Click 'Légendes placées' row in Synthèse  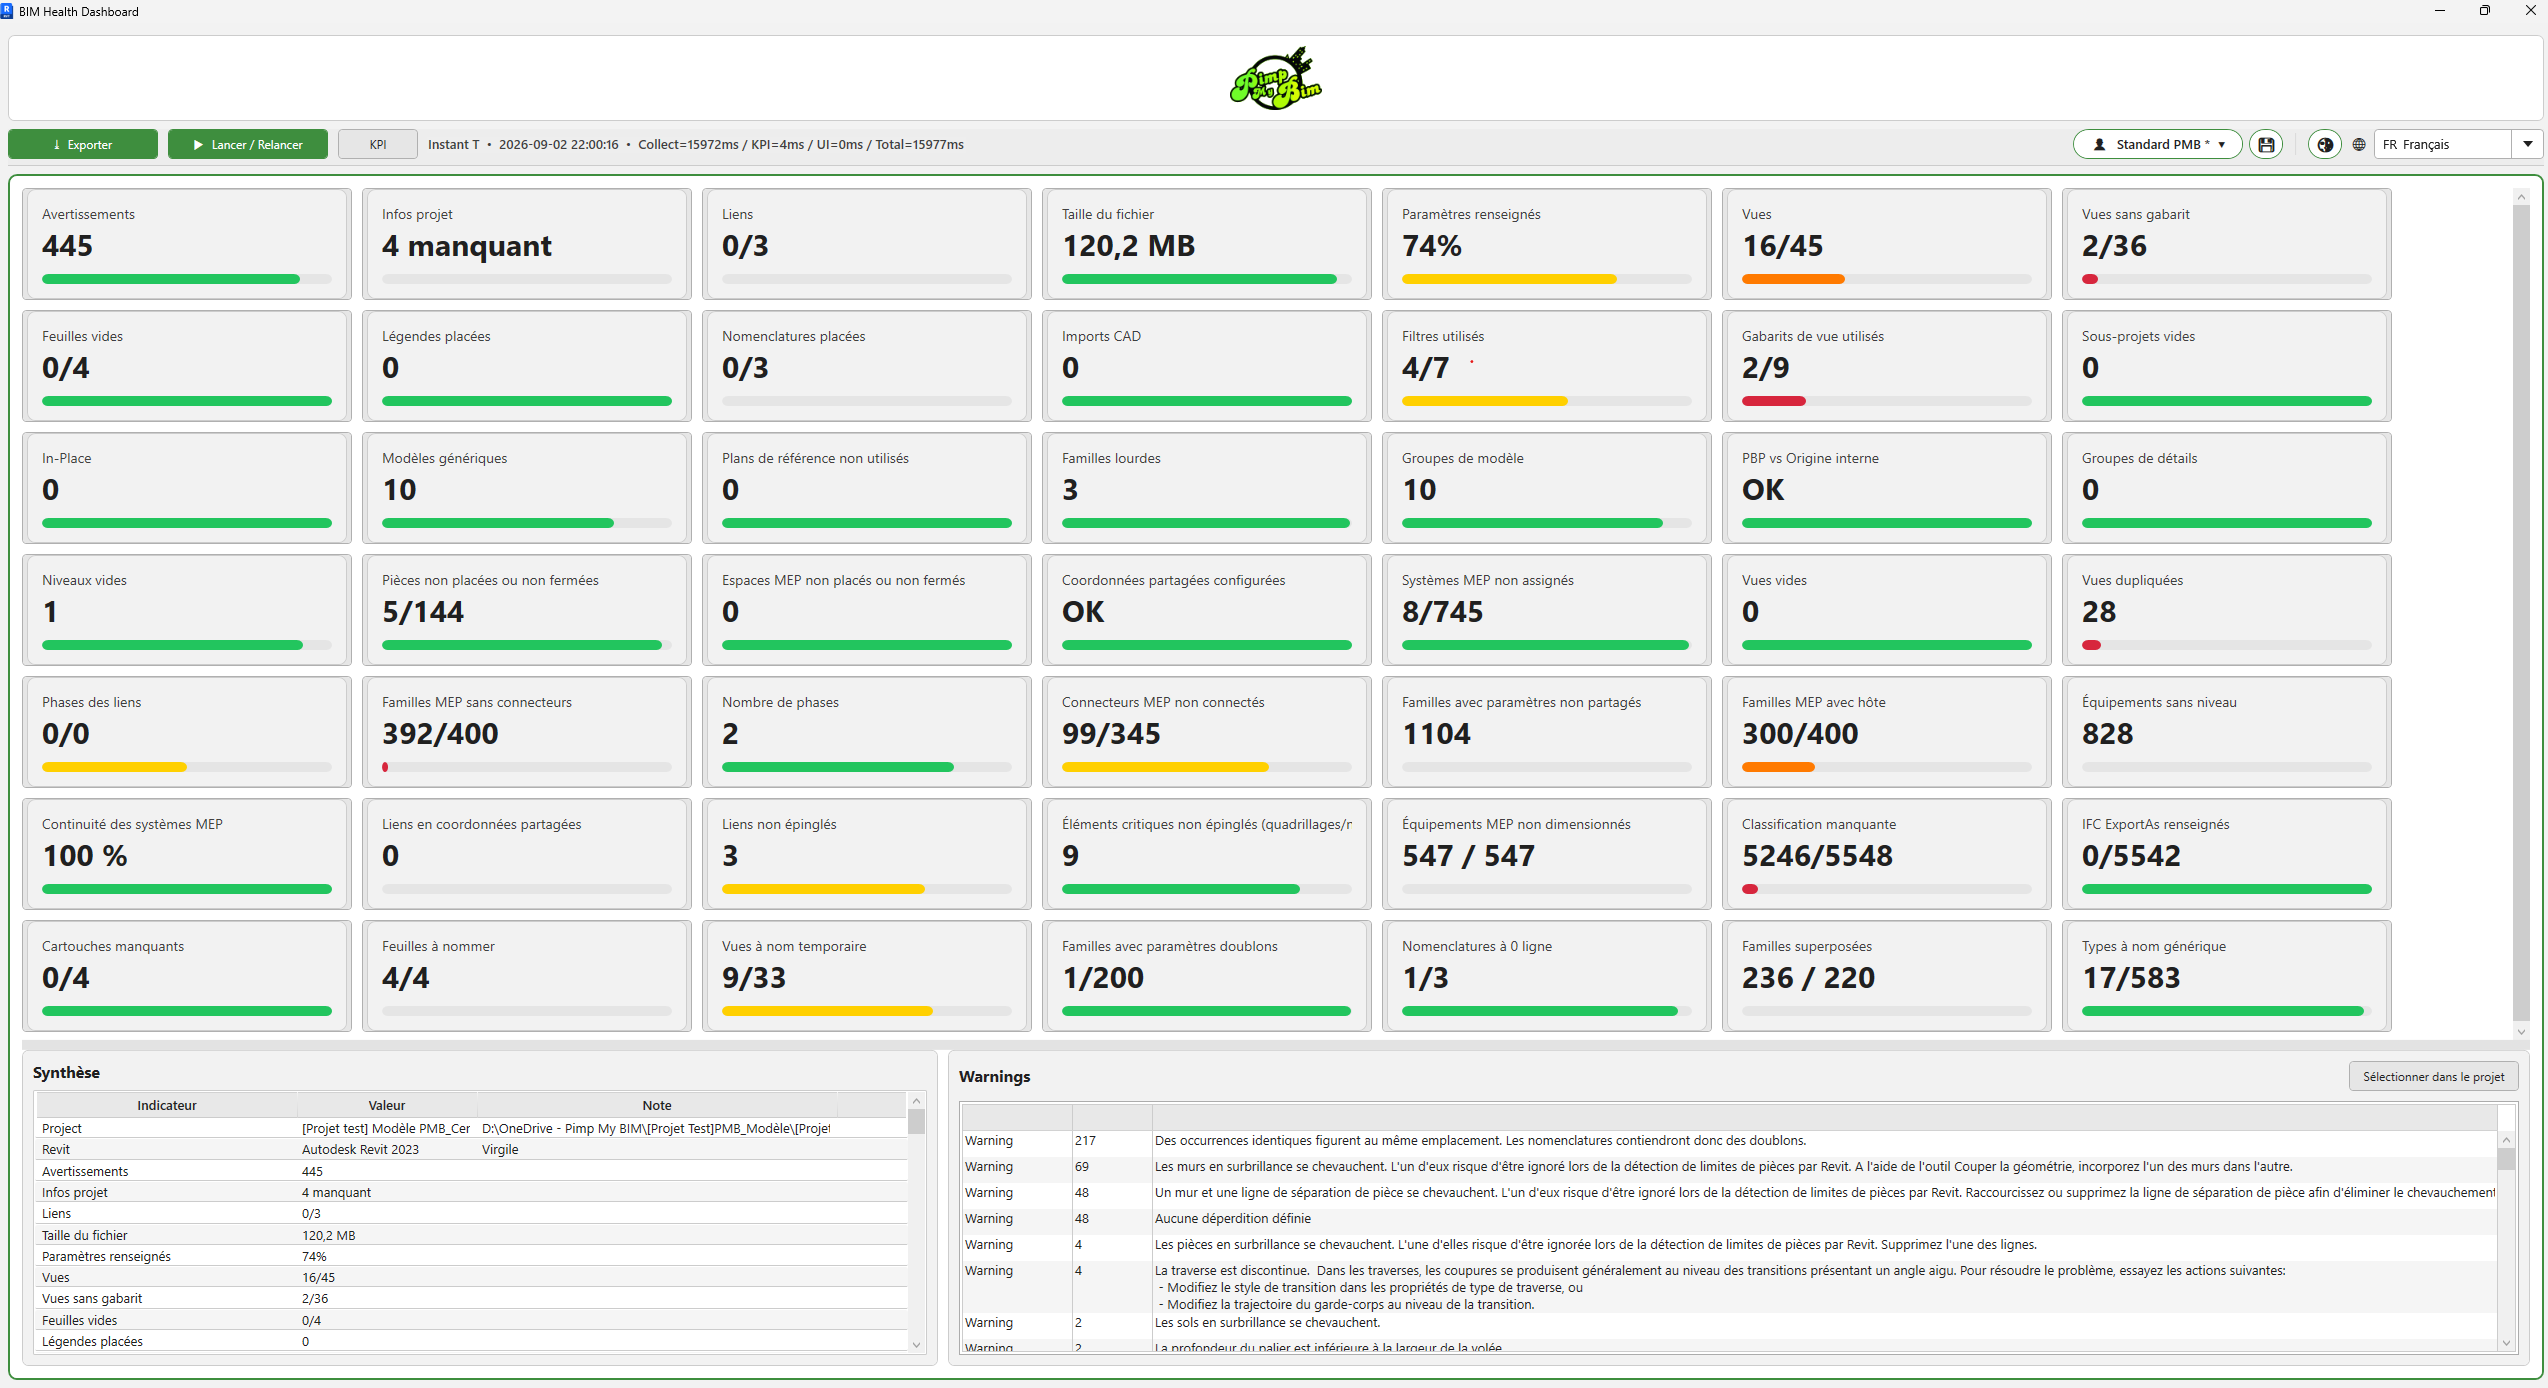pyautogui.click(x=472, y=1342)
